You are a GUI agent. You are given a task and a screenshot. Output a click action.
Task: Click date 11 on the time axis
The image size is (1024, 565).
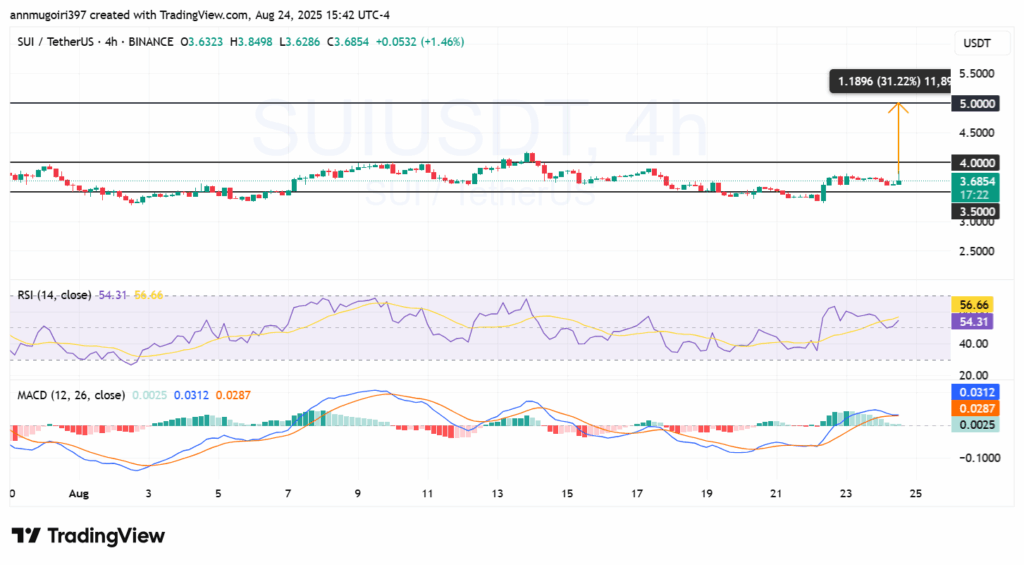427,494
